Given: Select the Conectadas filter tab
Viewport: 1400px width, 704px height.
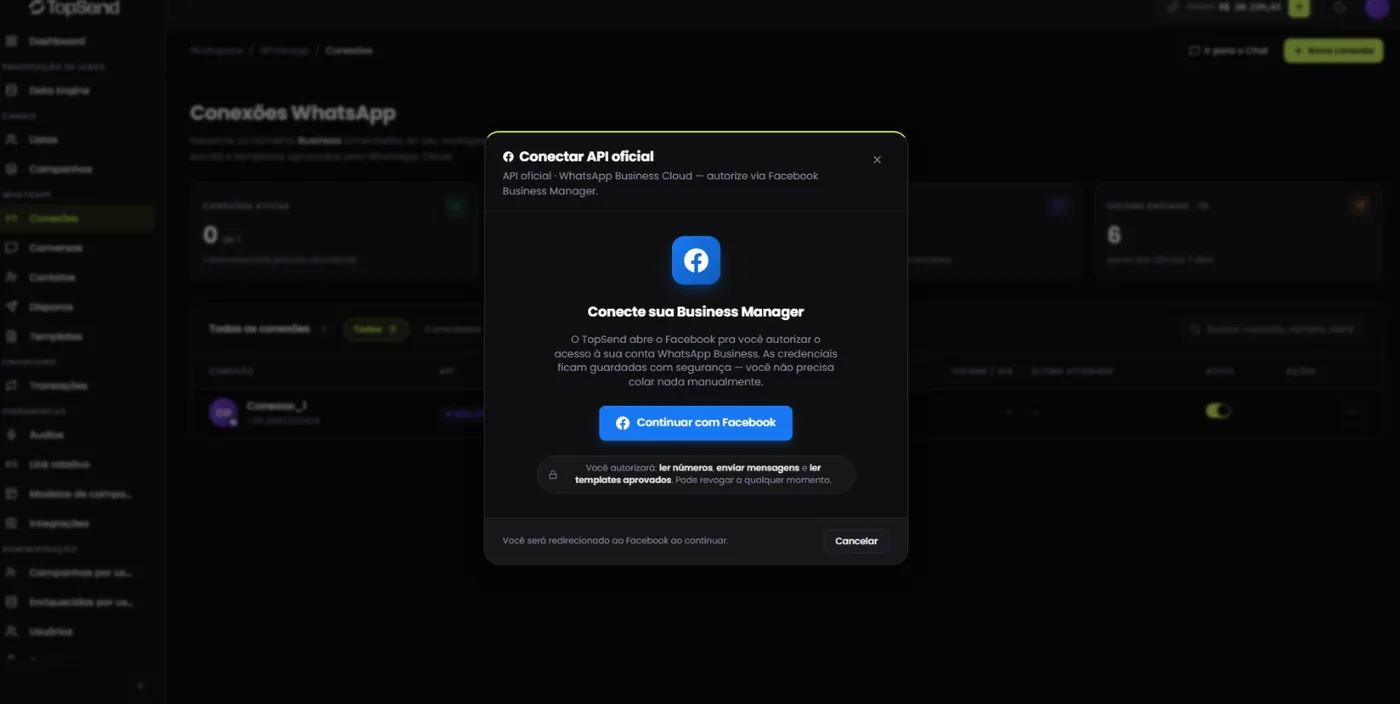Looking at the screenshot, I should (452, 329).
